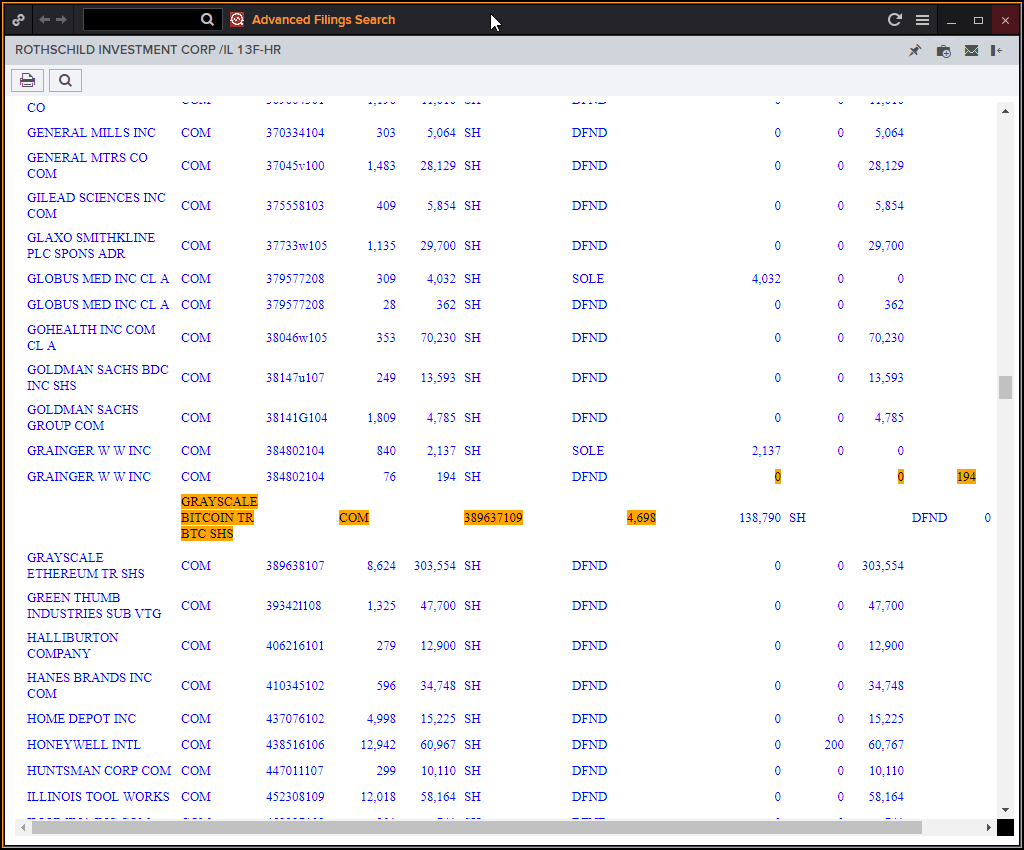The width and height of the screenshot is (1024, 850).
Task: Click highlighted GRAYSCALE BITCOIN TR BTC SHS
Action: 219,518
